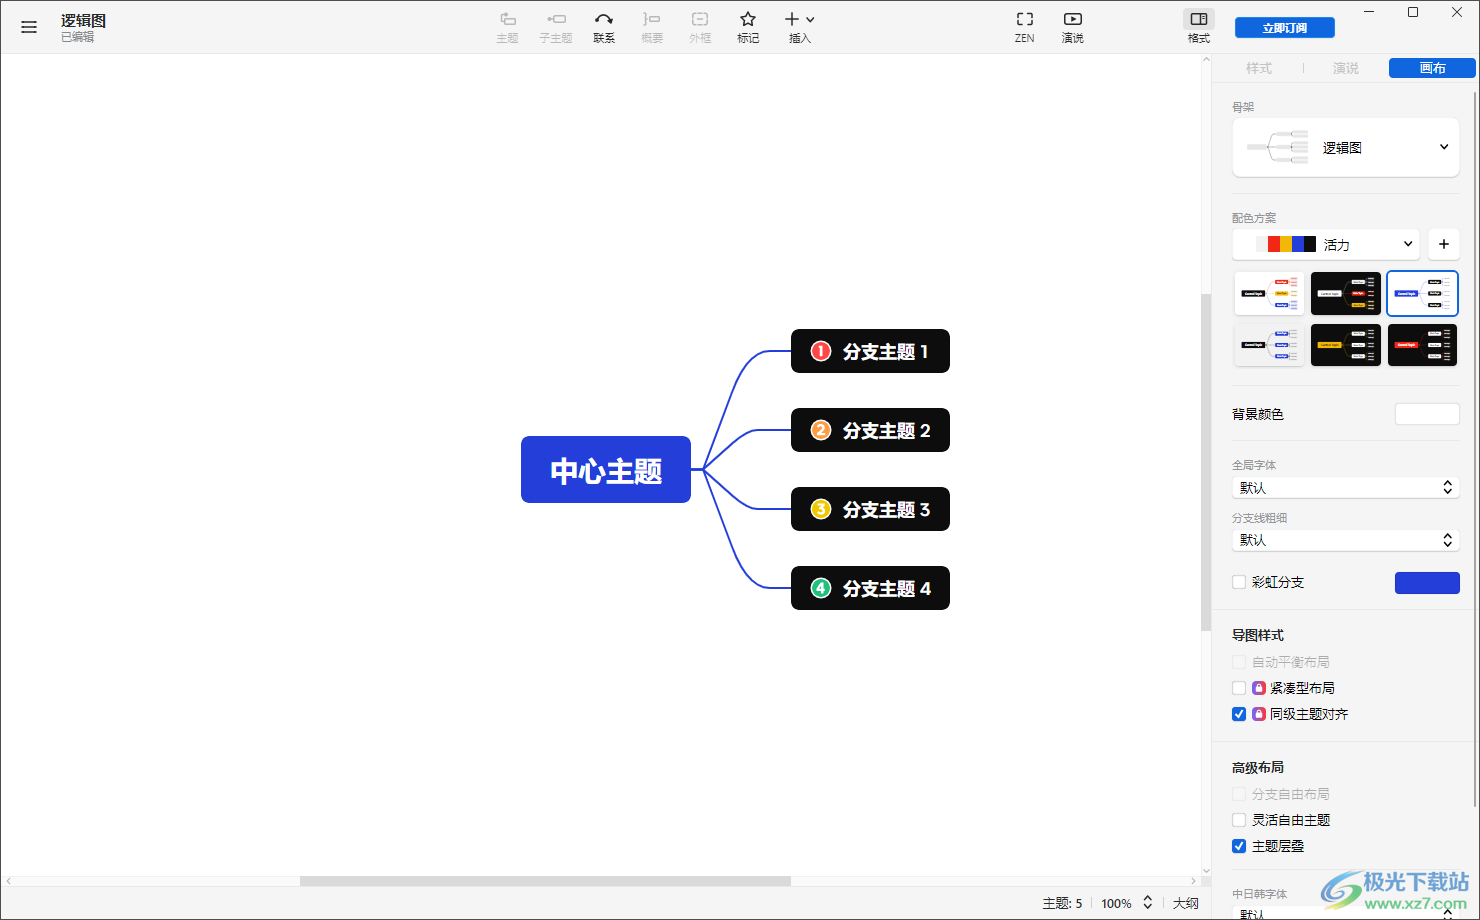
Task: Uncheck topic overlap (主题层叠) checkbox
Action: tap(1239, 846)
